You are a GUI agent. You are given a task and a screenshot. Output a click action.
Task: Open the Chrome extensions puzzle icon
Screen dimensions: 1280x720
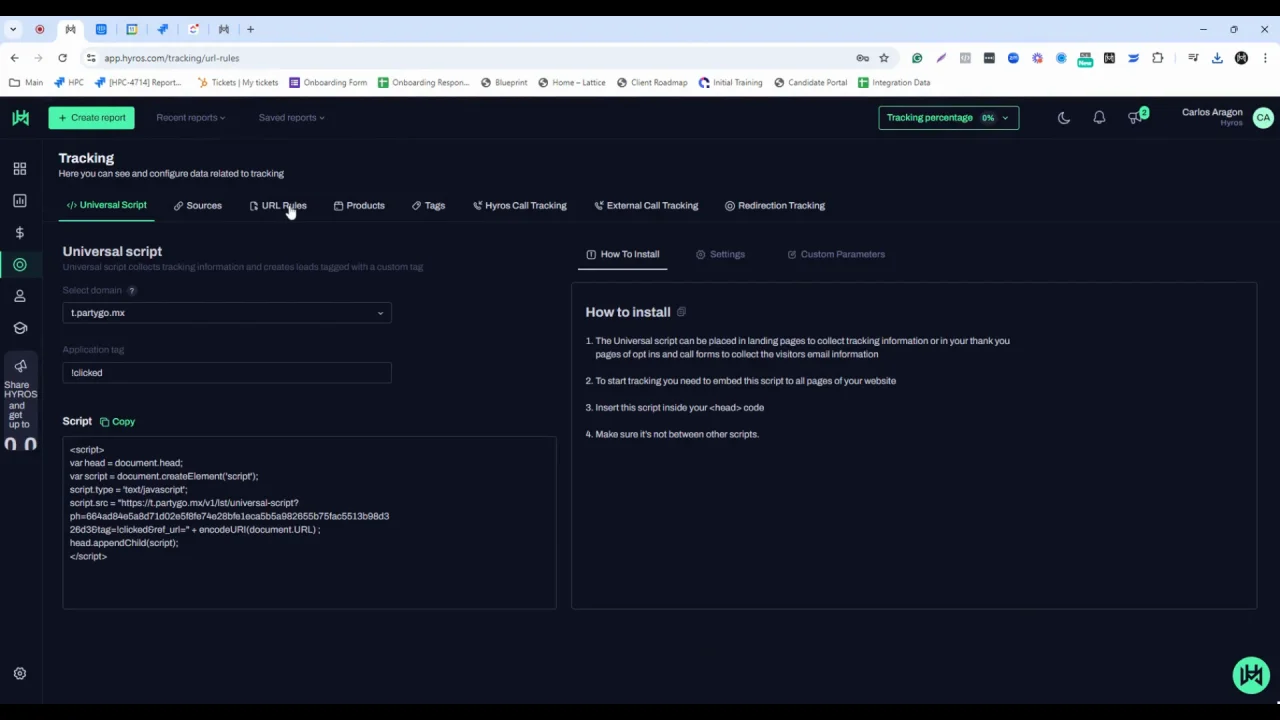point(1158,58)
